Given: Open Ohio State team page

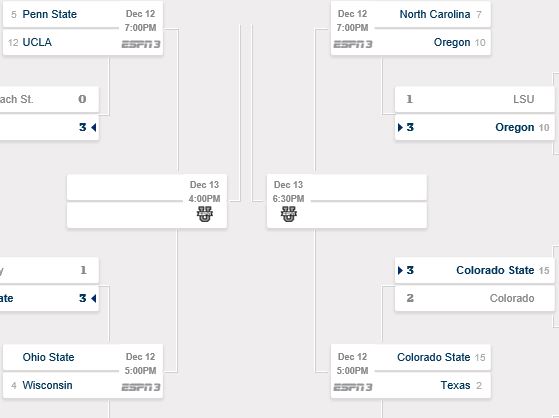Looking at the screenshot, I should (x=48, y=357).
